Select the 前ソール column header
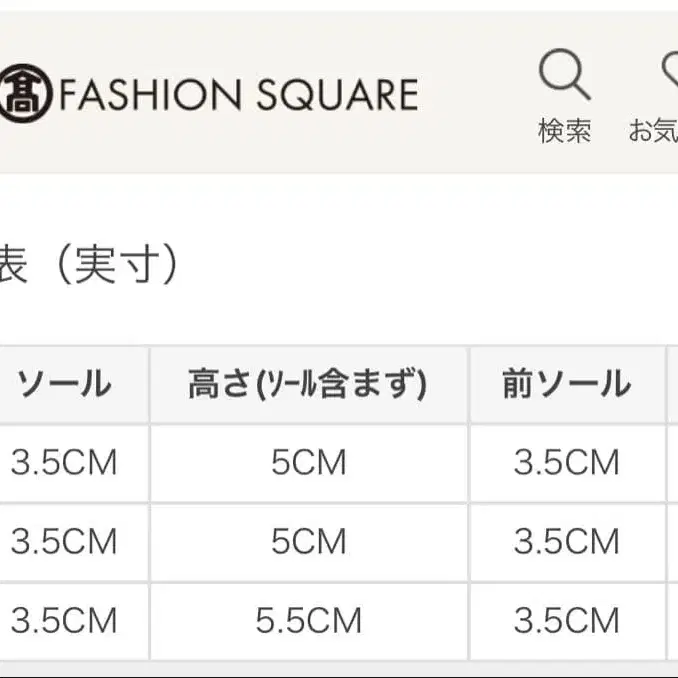 (566, 385)
